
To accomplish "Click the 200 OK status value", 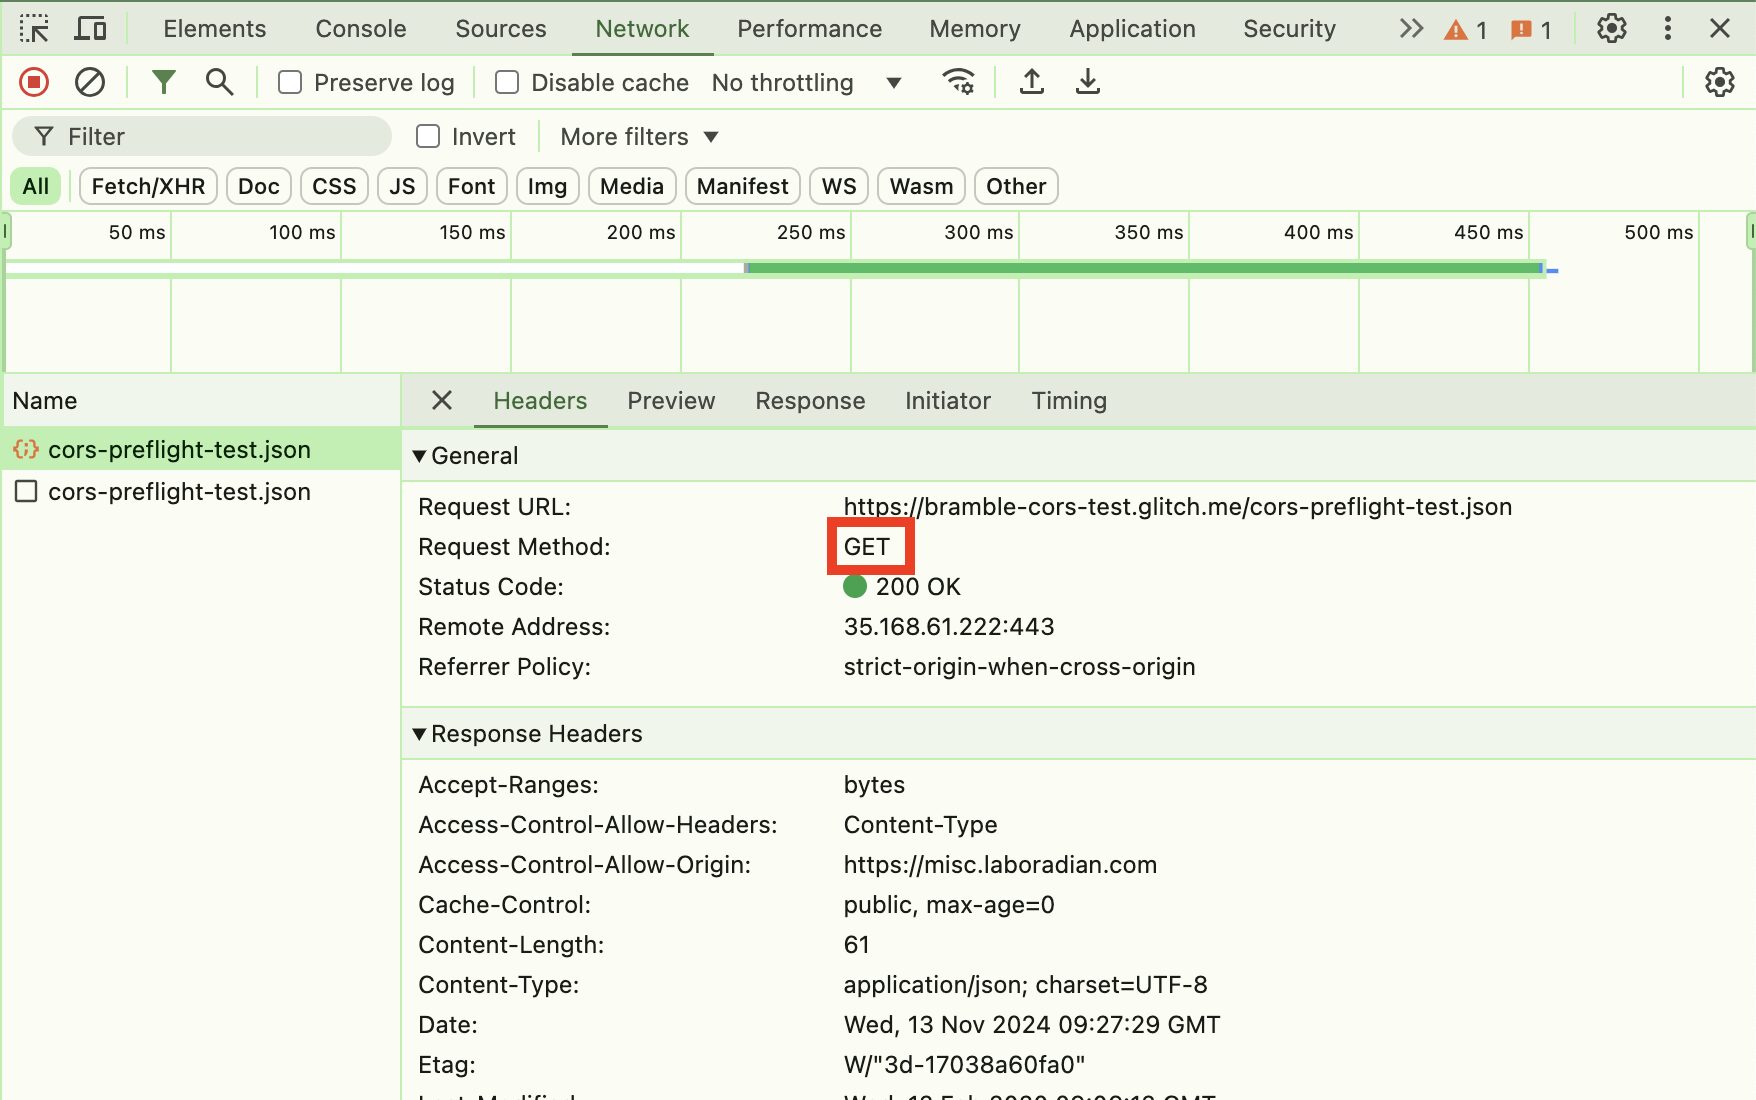I will [x=902, y=586].
